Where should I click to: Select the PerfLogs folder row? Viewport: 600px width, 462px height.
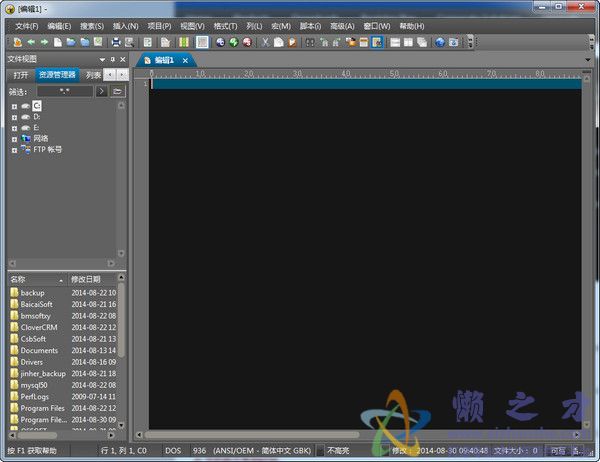point(63,397)
